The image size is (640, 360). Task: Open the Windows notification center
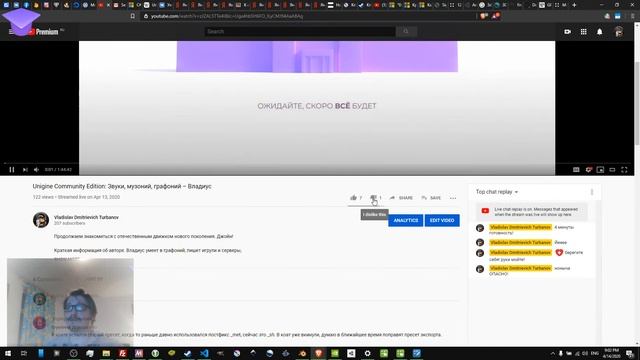pos(630,353)
